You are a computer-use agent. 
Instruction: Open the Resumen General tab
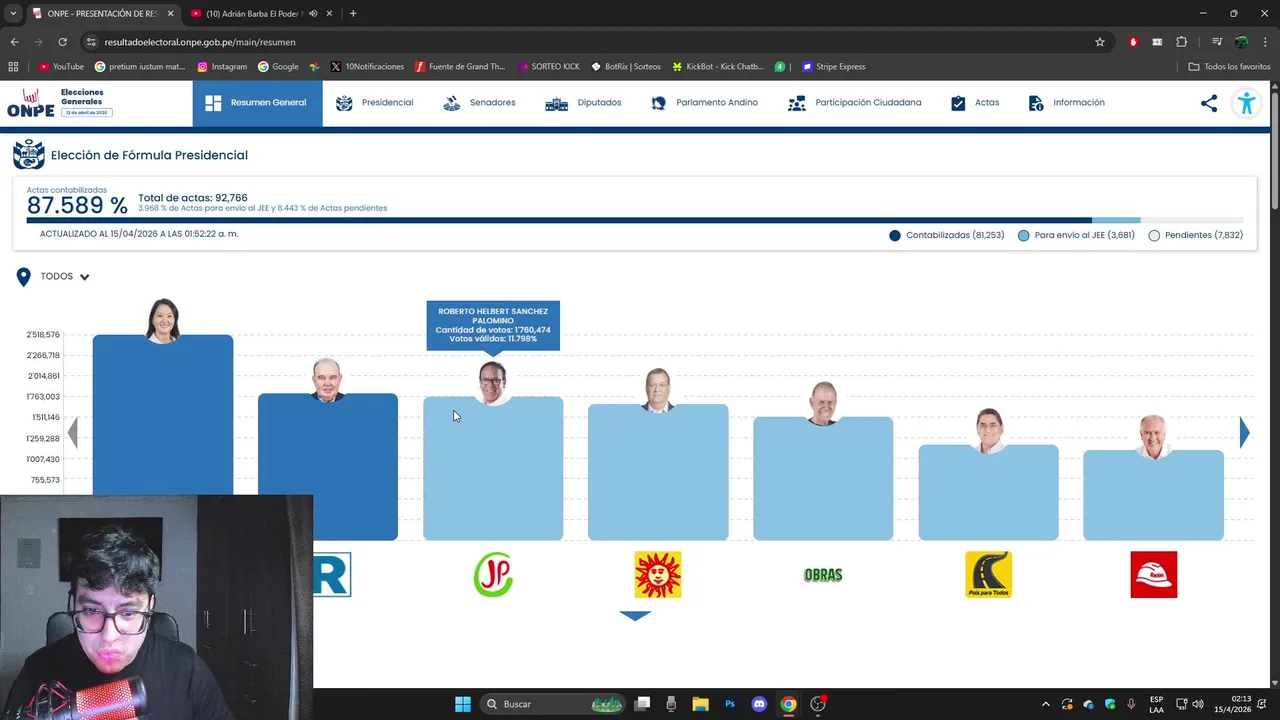point(257,103)
